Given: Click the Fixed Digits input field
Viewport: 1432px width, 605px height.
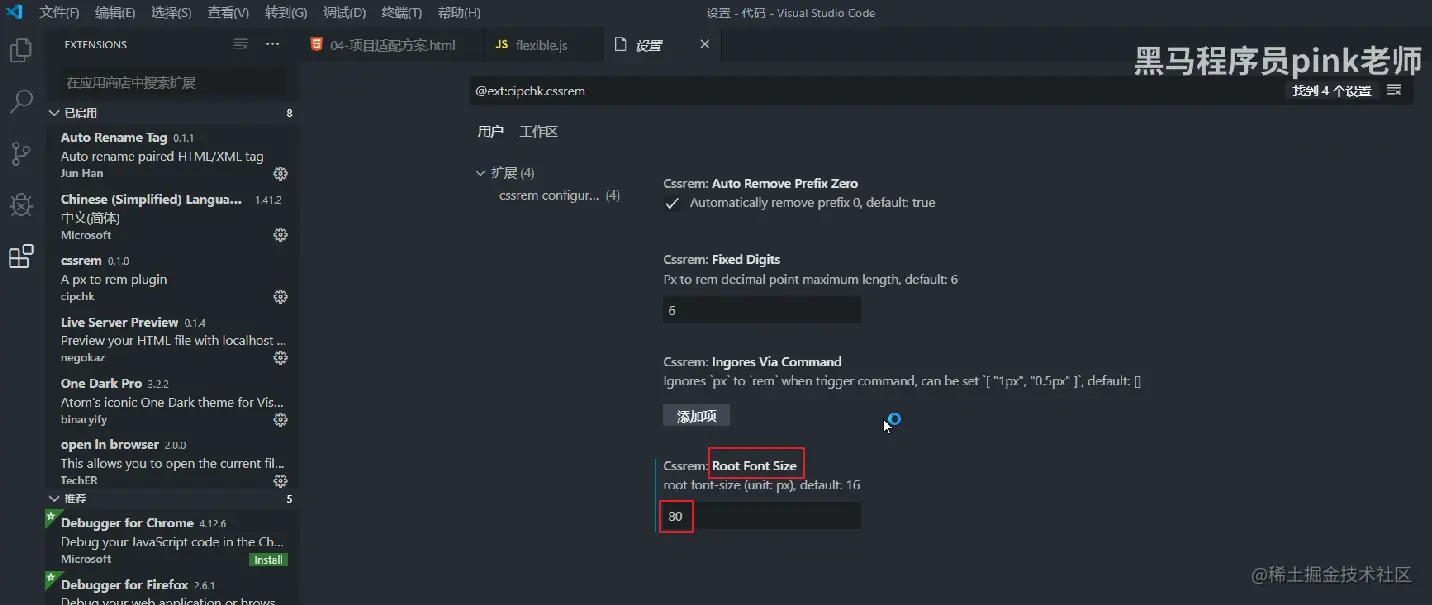Looking at the screenshot, I should tap(761, 310).
